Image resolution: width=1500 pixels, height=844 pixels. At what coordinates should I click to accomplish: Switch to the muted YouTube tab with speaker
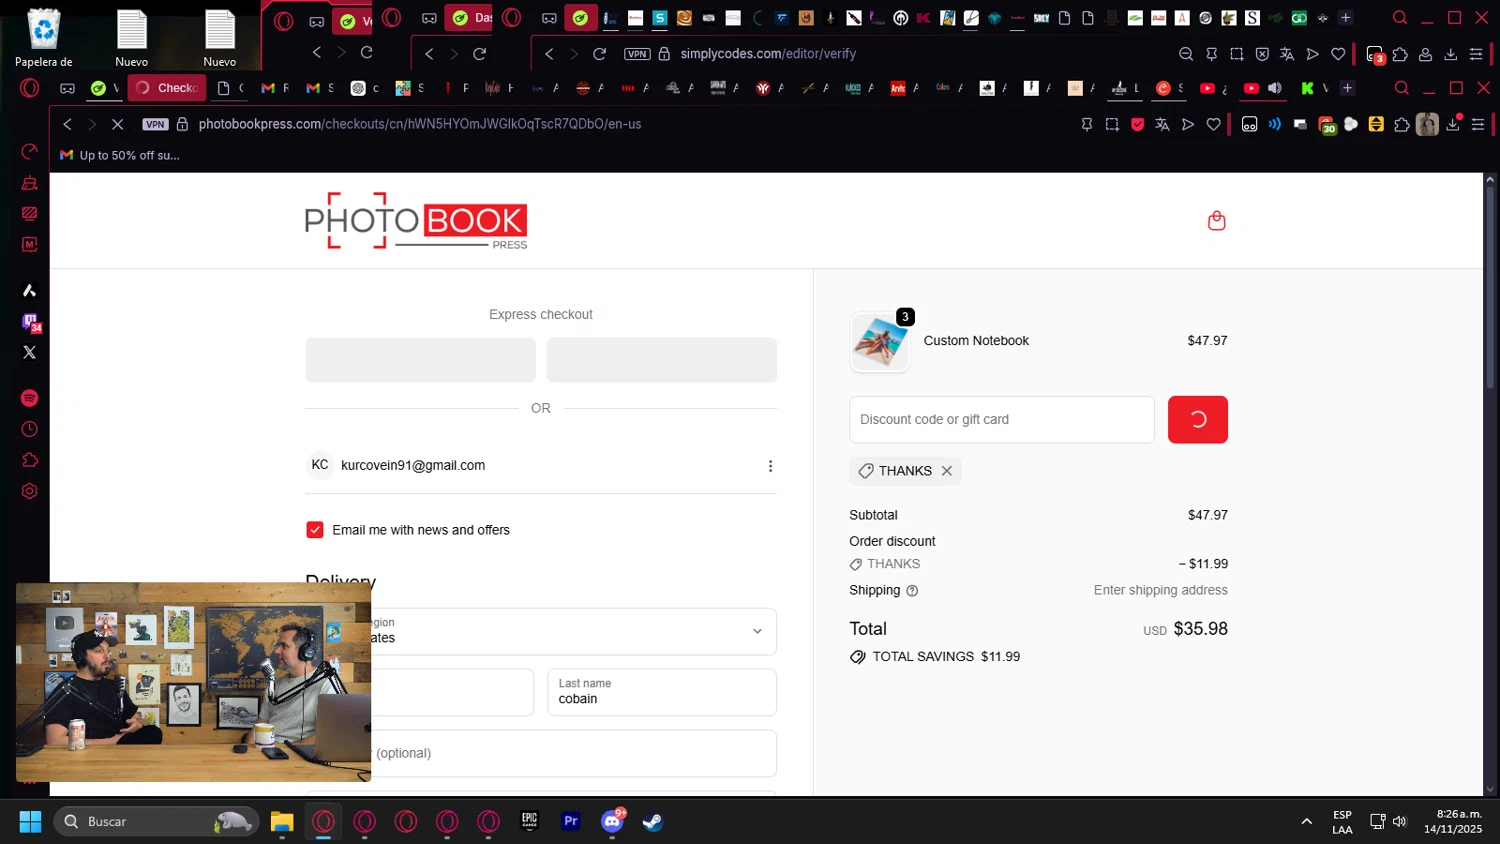pos(1262,88)
